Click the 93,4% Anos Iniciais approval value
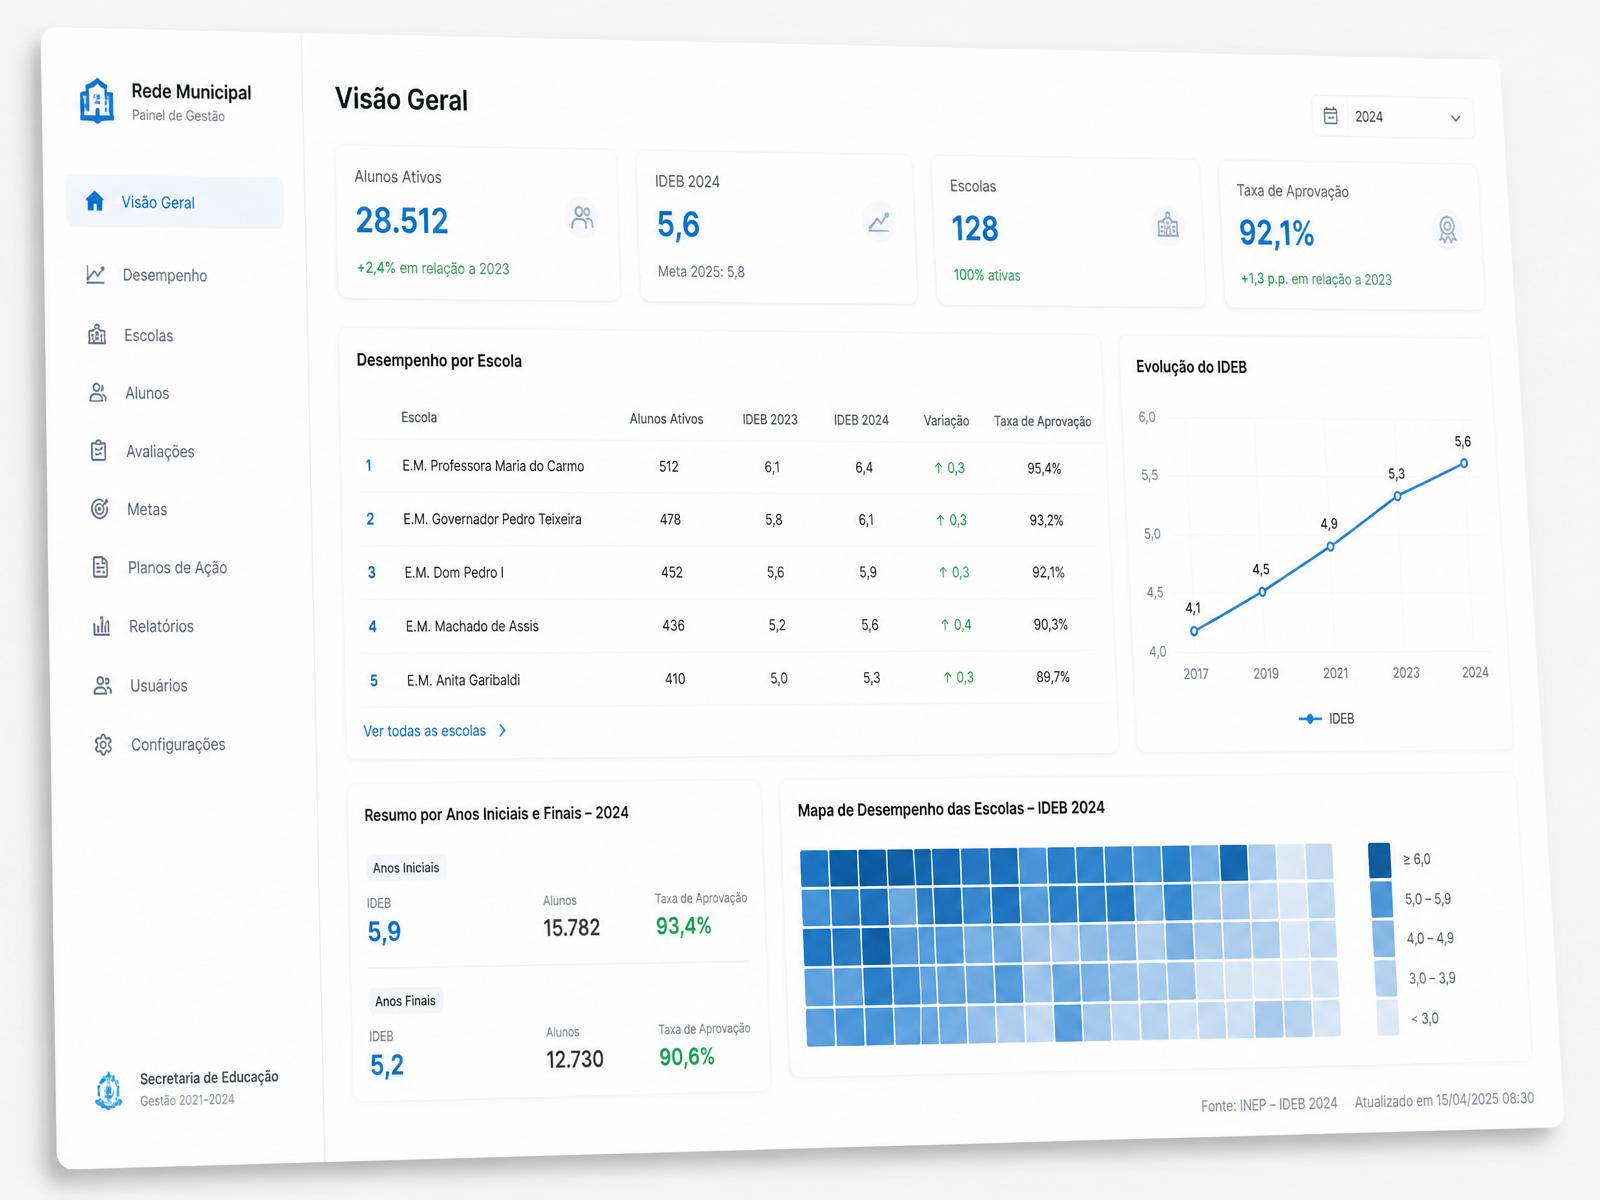Screen dimensions: 1600x1200 click(684, 926)
